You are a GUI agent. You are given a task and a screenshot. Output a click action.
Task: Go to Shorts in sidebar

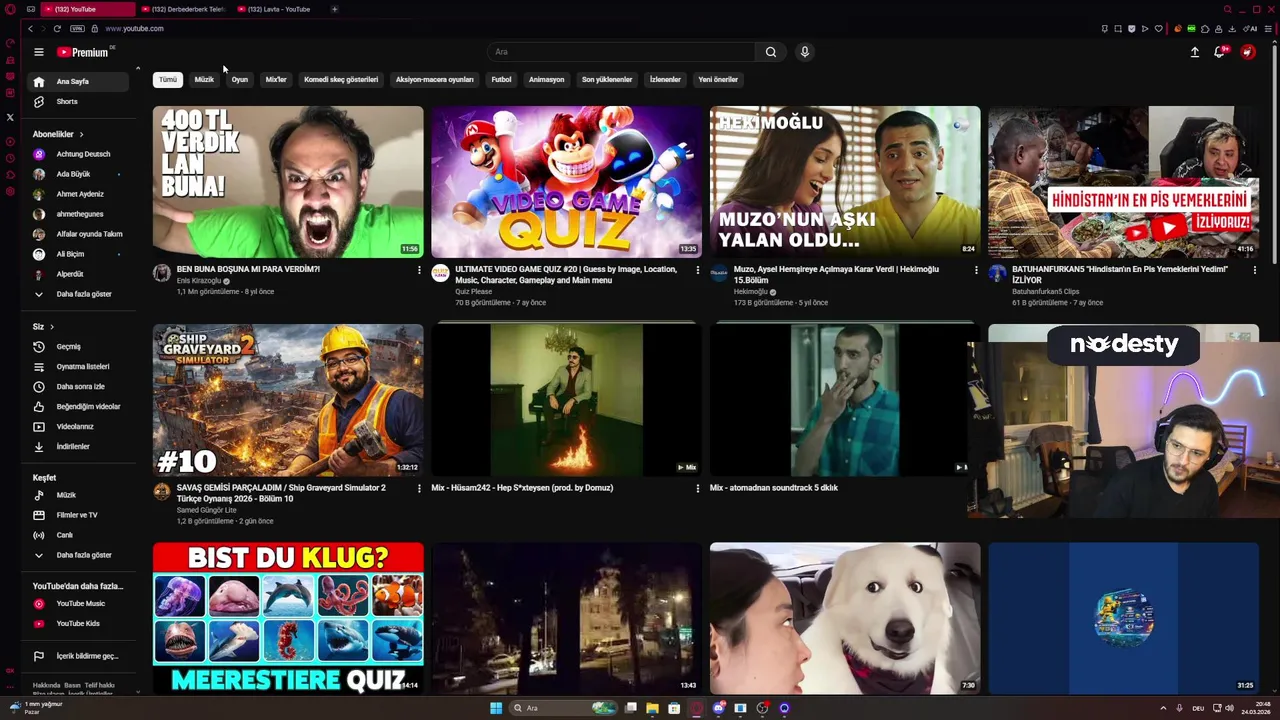(x=80, y=101)
